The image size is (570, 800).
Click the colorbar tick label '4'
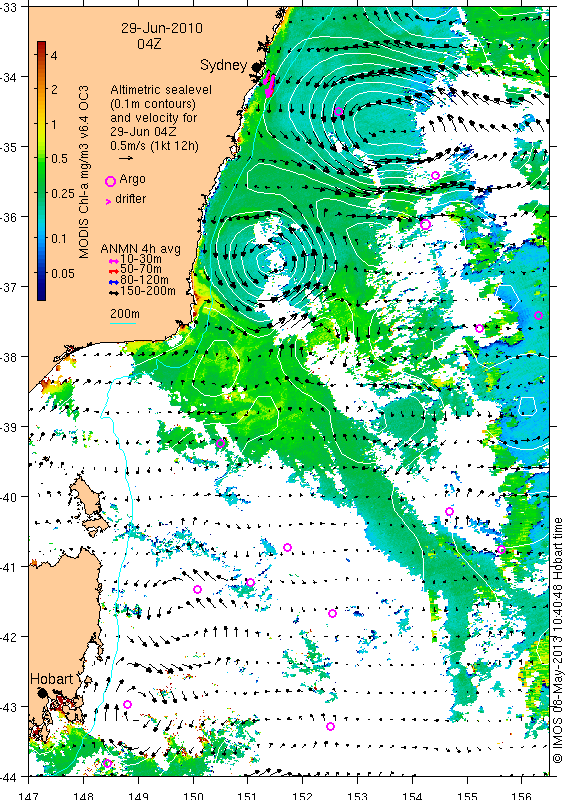54,55
